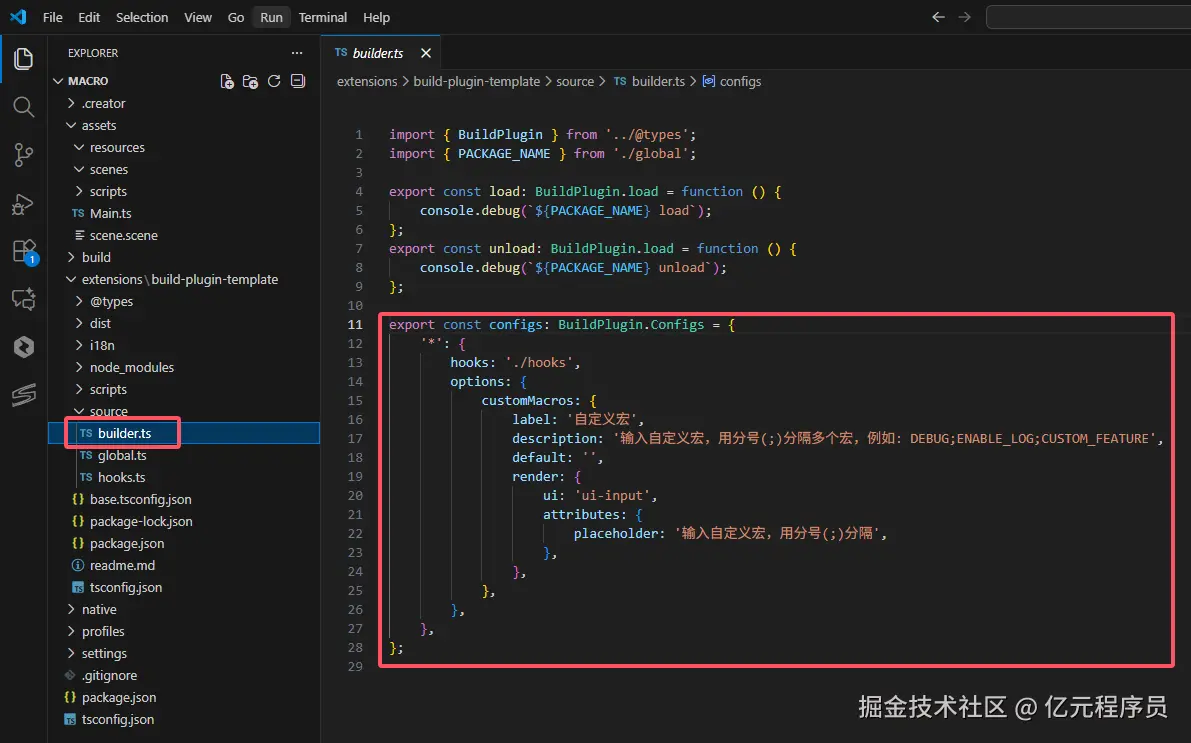Open the Terminal menu
This screenshot has height=743, width=1191.
pyautogui.click(x=323, y=17)
